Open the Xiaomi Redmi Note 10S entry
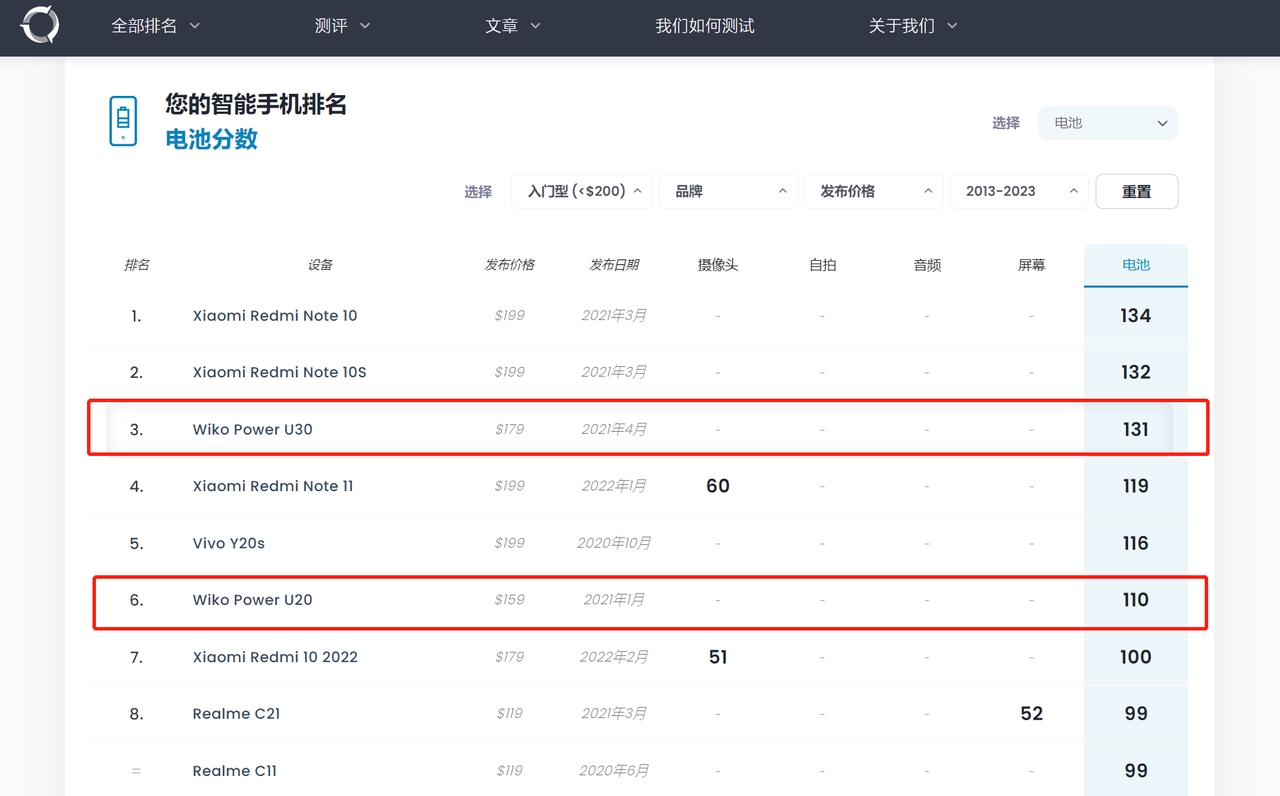The height and width of the screenshot is (796, 1280). pyautogui.click(x=280, y=372)
